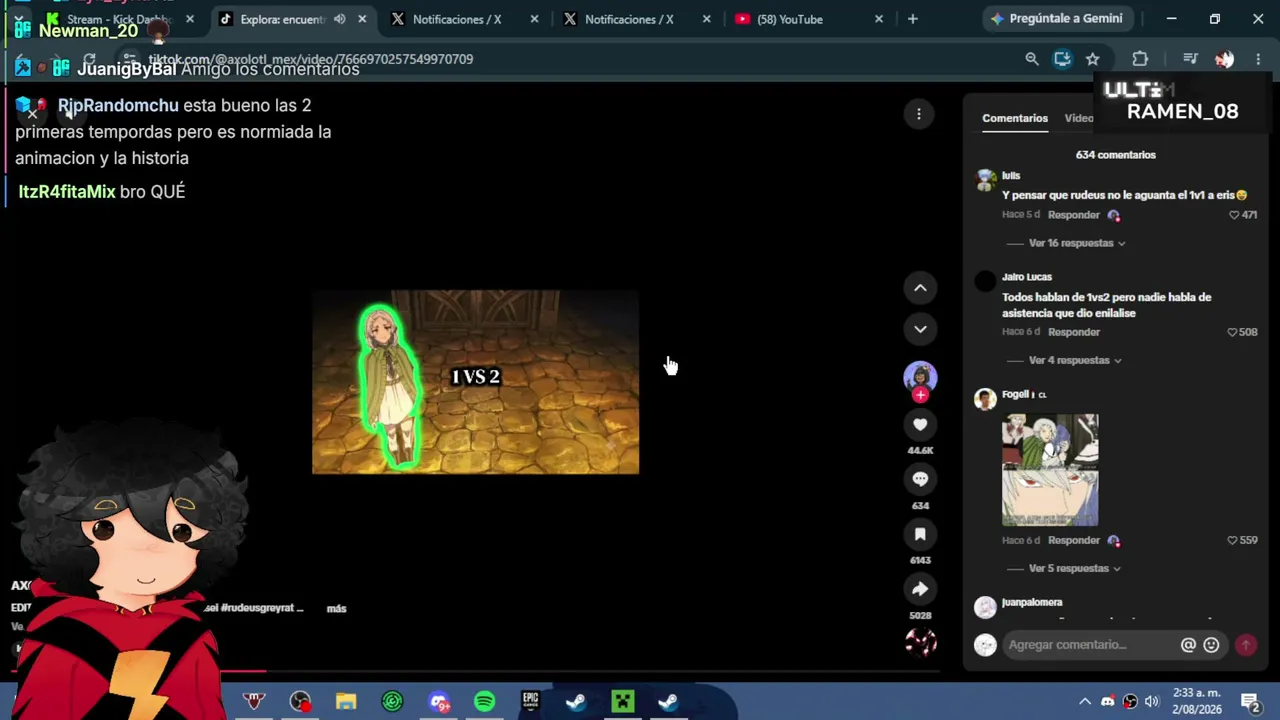Close the TikTok 'Explora' tab
Image resolution: width=1280 pixels, height=720 pixels.
[x=362, y=19]
